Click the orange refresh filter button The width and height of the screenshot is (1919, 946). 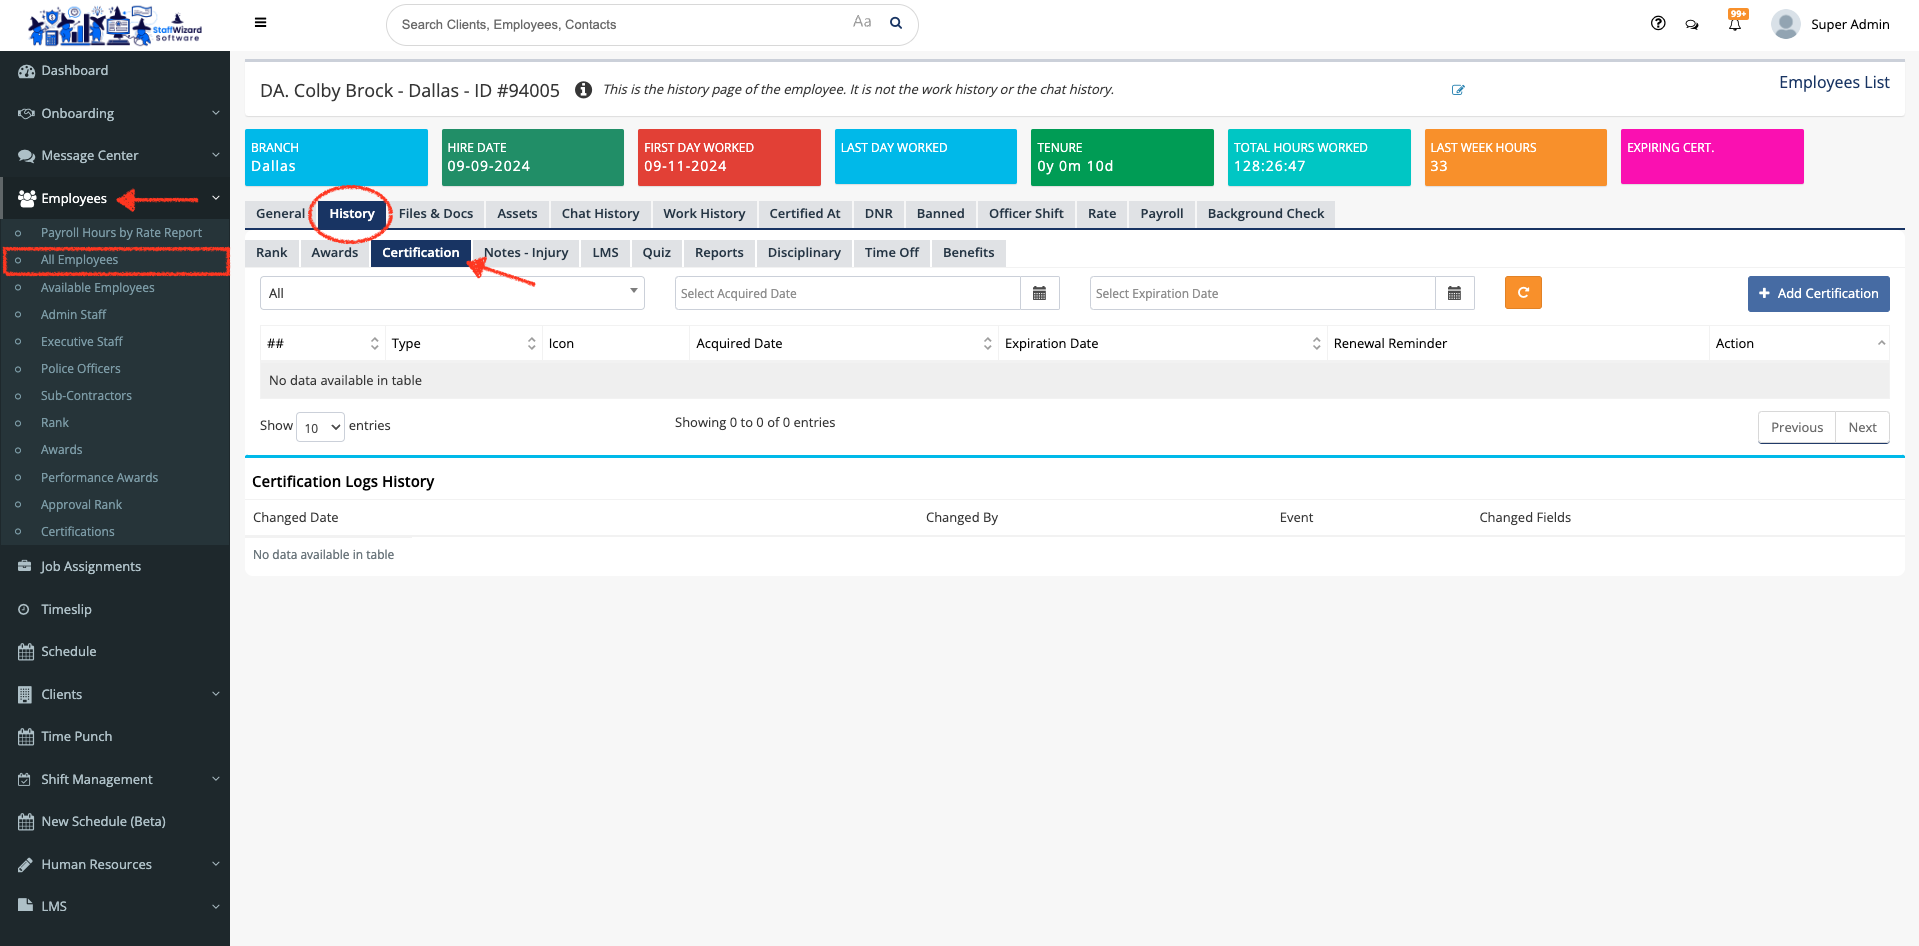pyautogui.click(x=1522, y=293)
